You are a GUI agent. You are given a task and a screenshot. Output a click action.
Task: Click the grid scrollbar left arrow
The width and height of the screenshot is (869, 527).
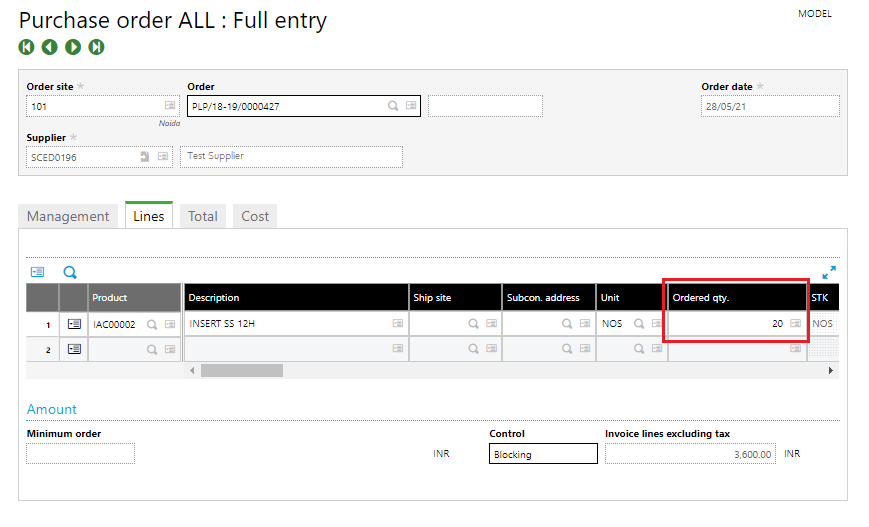[192, 370]
